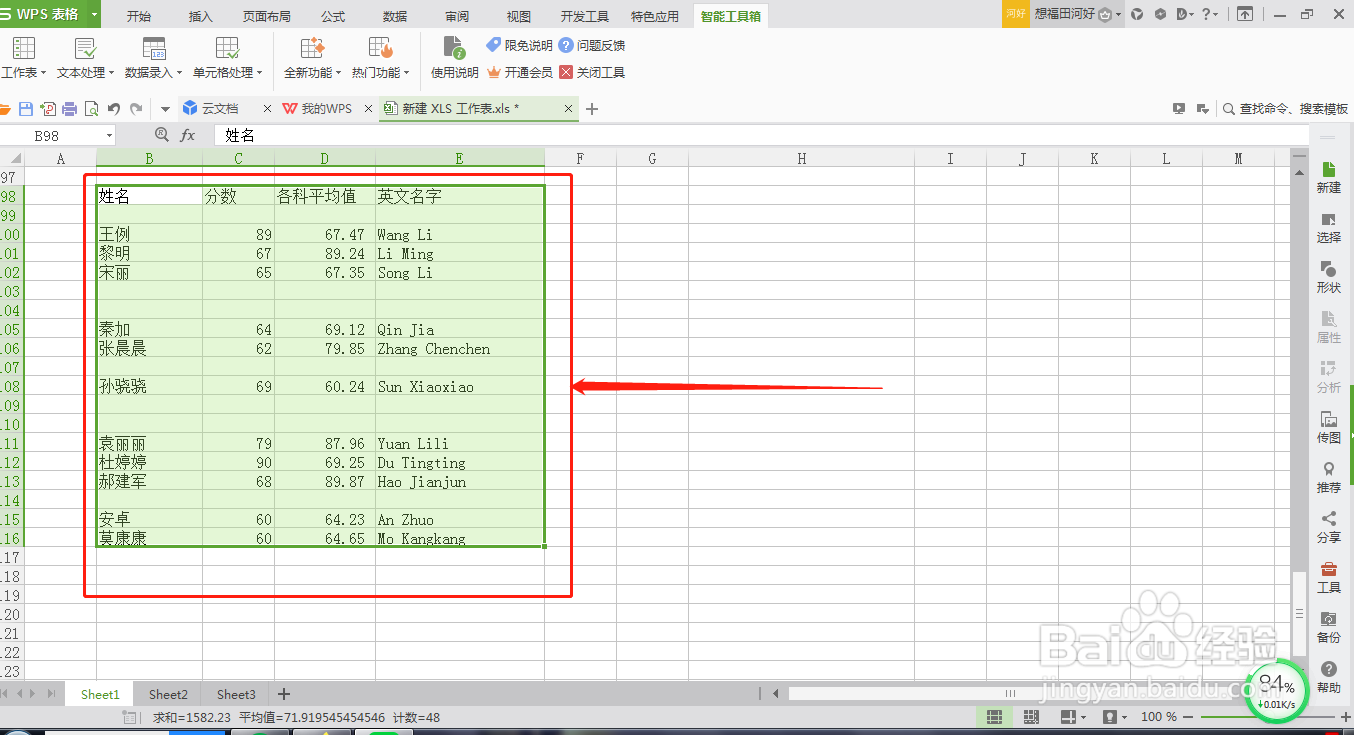Click the 100 % zoom level
The height and width of the screenshot is (735, 1354).
tap(1159, 717)
